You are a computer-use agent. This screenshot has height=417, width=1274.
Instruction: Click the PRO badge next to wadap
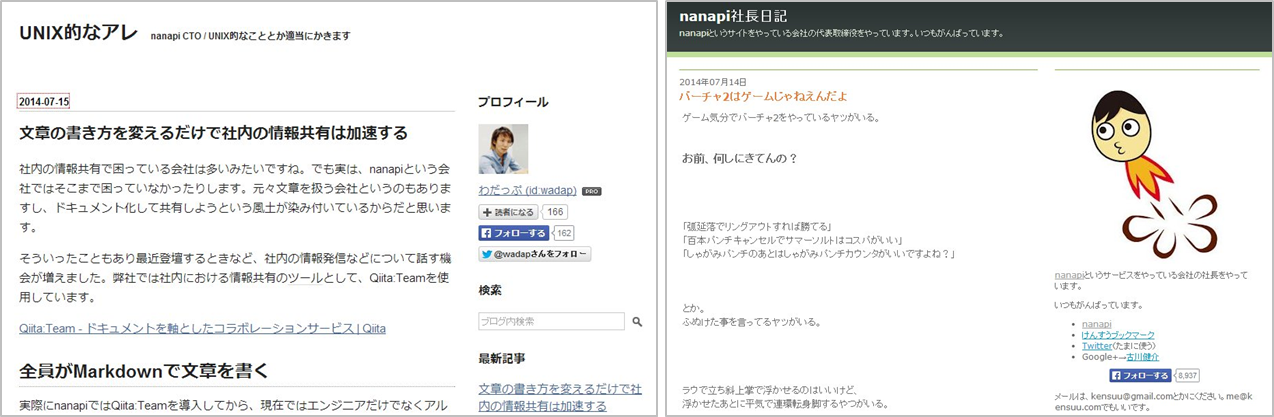[x=591, y=191]
